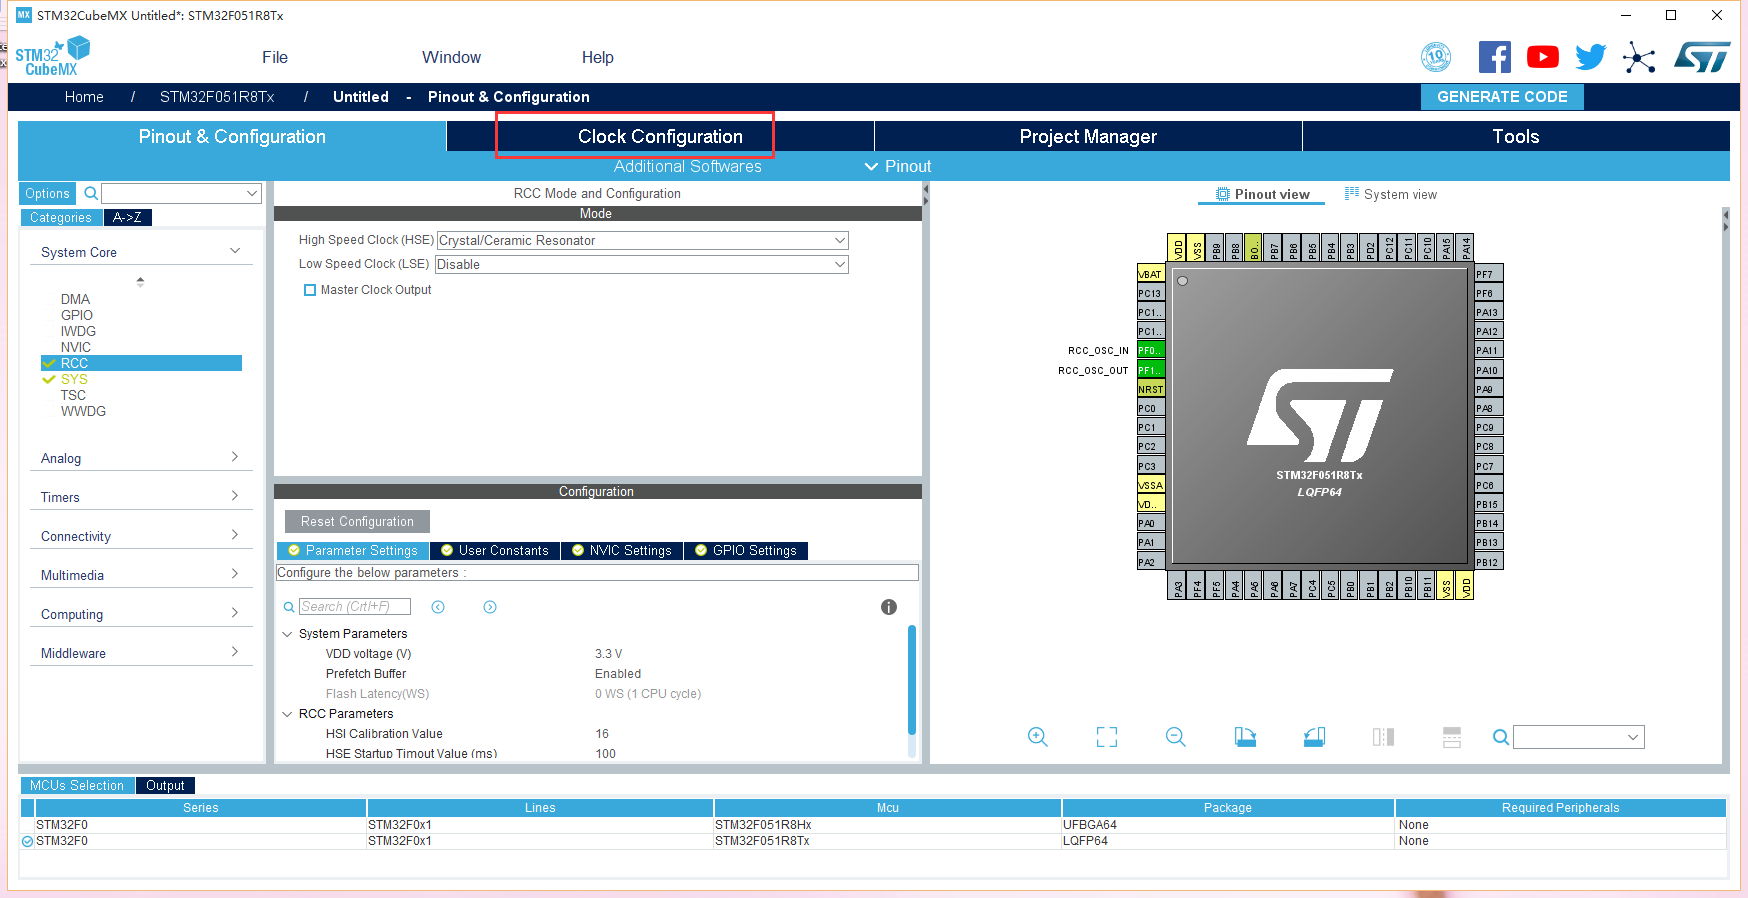Enable the Master Clock Output checkbox
1748x898 pixels.
click(x=310, y=290)
